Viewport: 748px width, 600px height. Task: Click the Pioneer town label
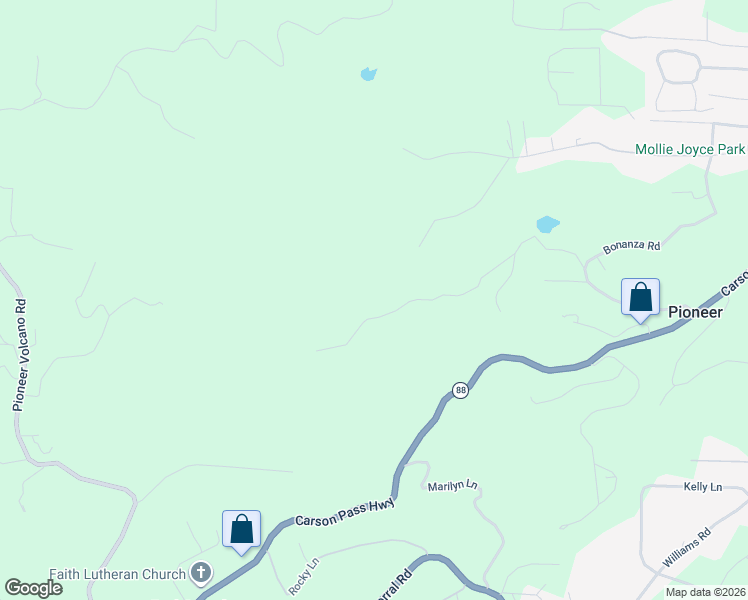point(695,312)
